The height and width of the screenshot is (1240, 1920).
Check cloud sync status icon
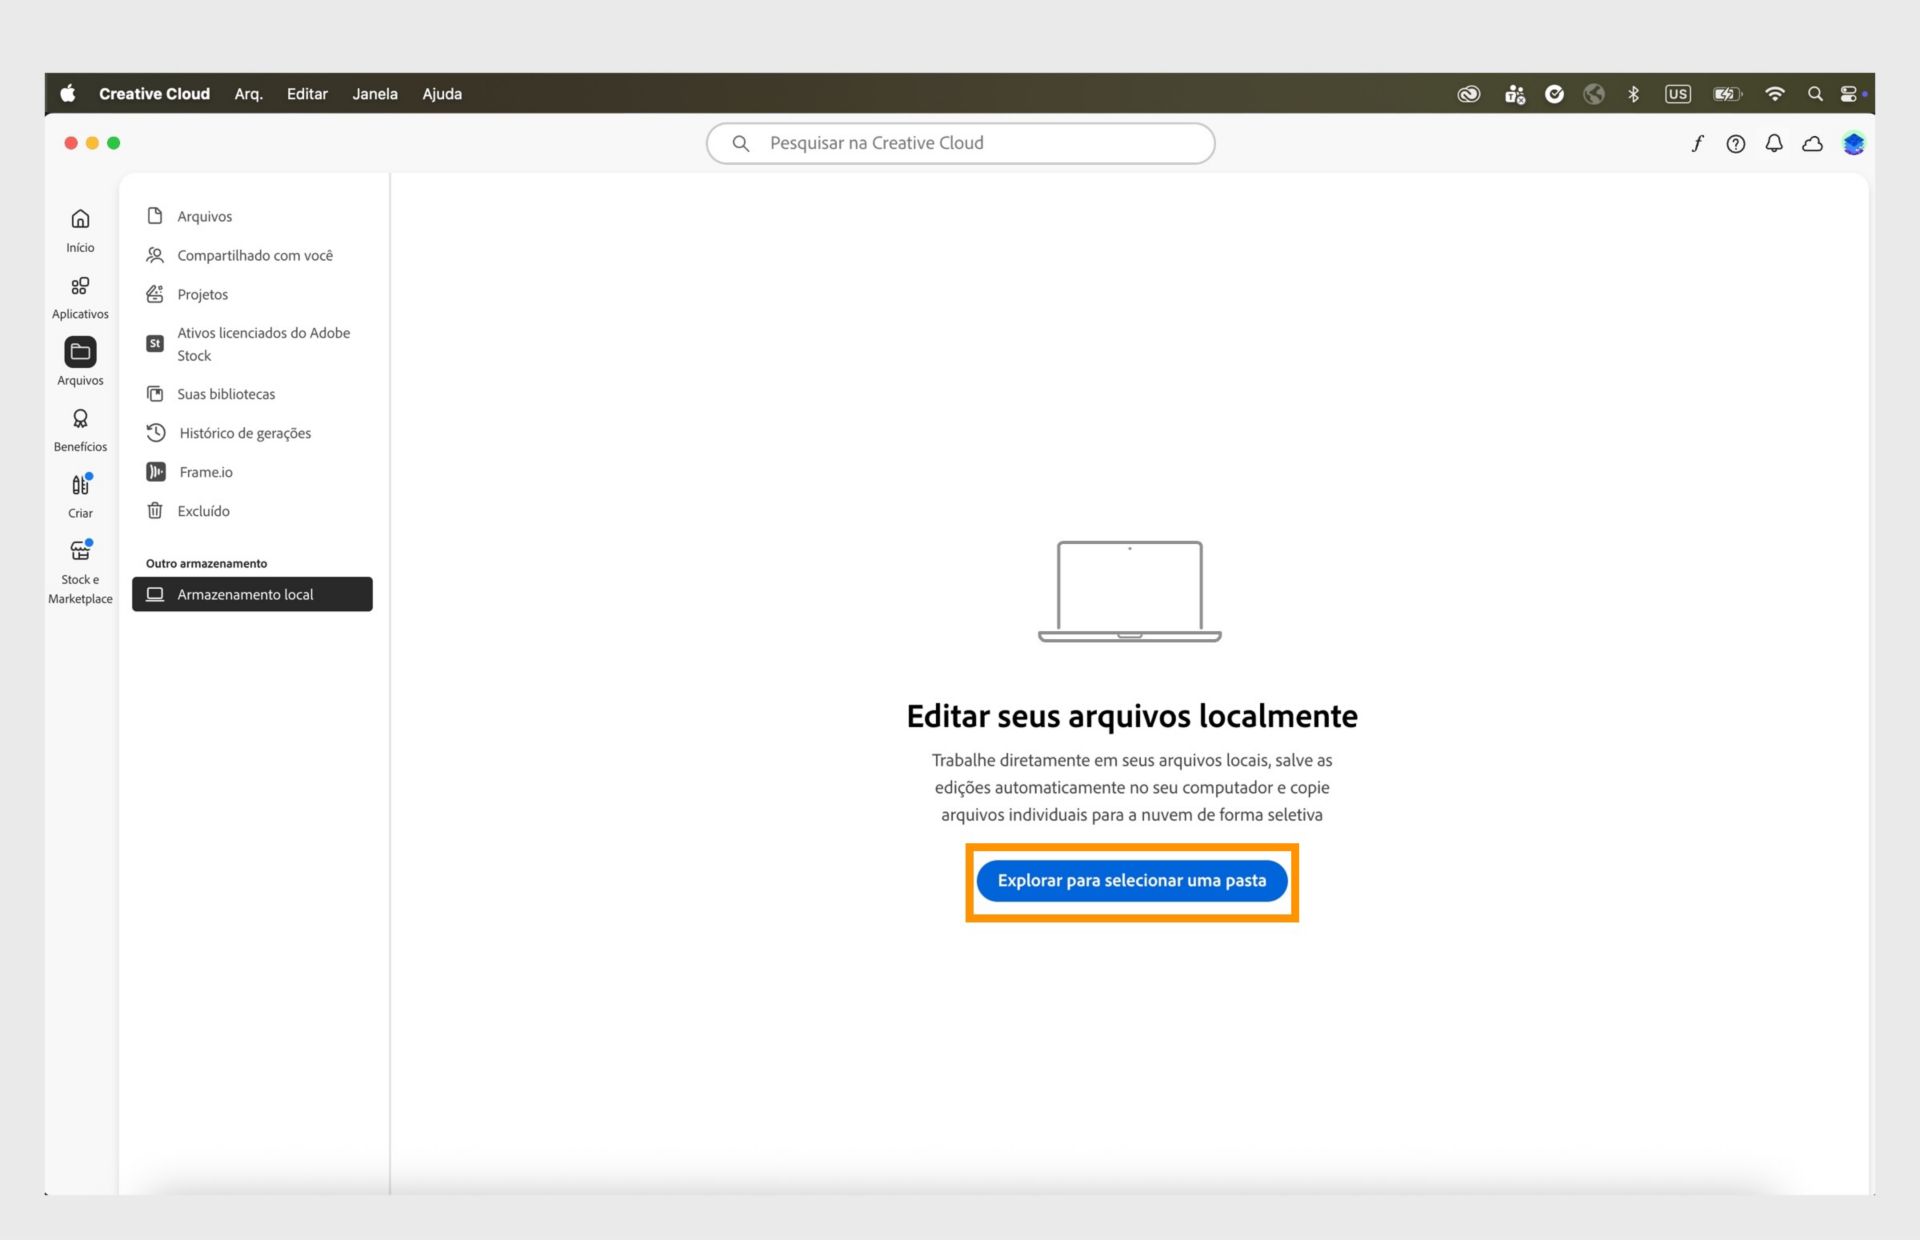pyautogui.click(x=1812, y=143)
